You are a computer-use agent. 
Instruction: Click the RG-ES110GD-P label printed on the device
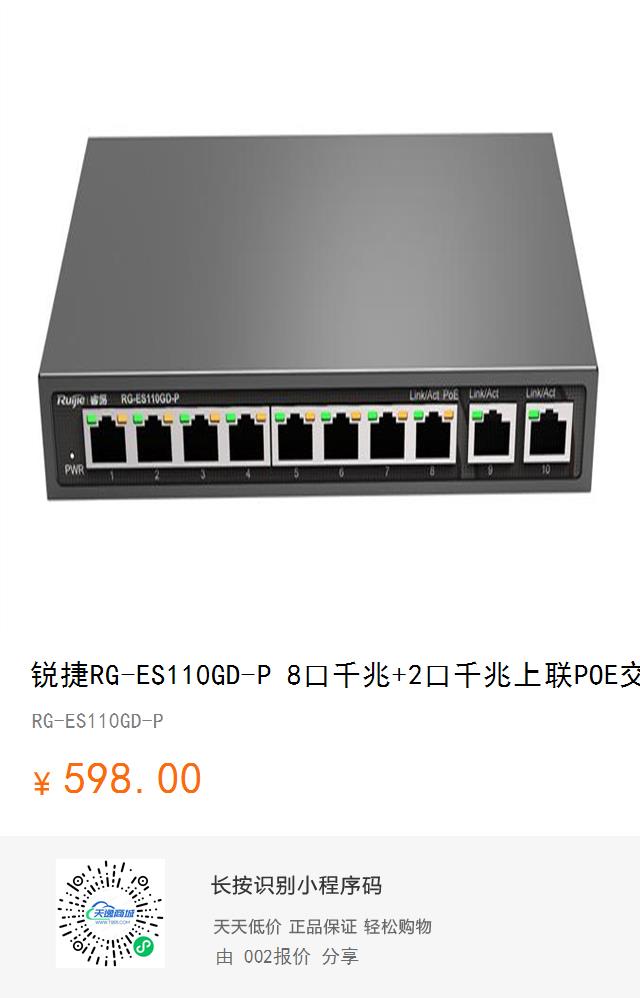click(150, 399)
